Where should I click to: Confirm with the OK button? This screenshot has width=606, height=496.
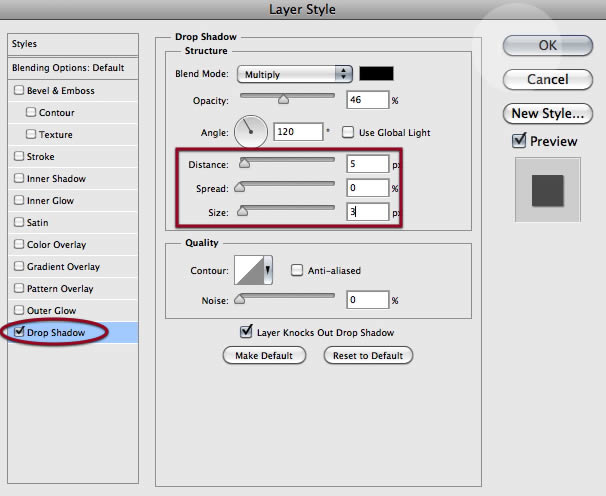[x=548, y=45]
